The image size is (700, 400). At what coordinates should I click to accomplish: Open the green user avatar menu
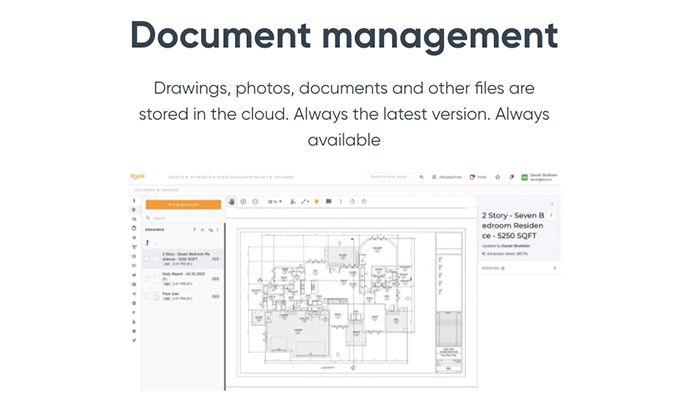(x=525, y=177)
